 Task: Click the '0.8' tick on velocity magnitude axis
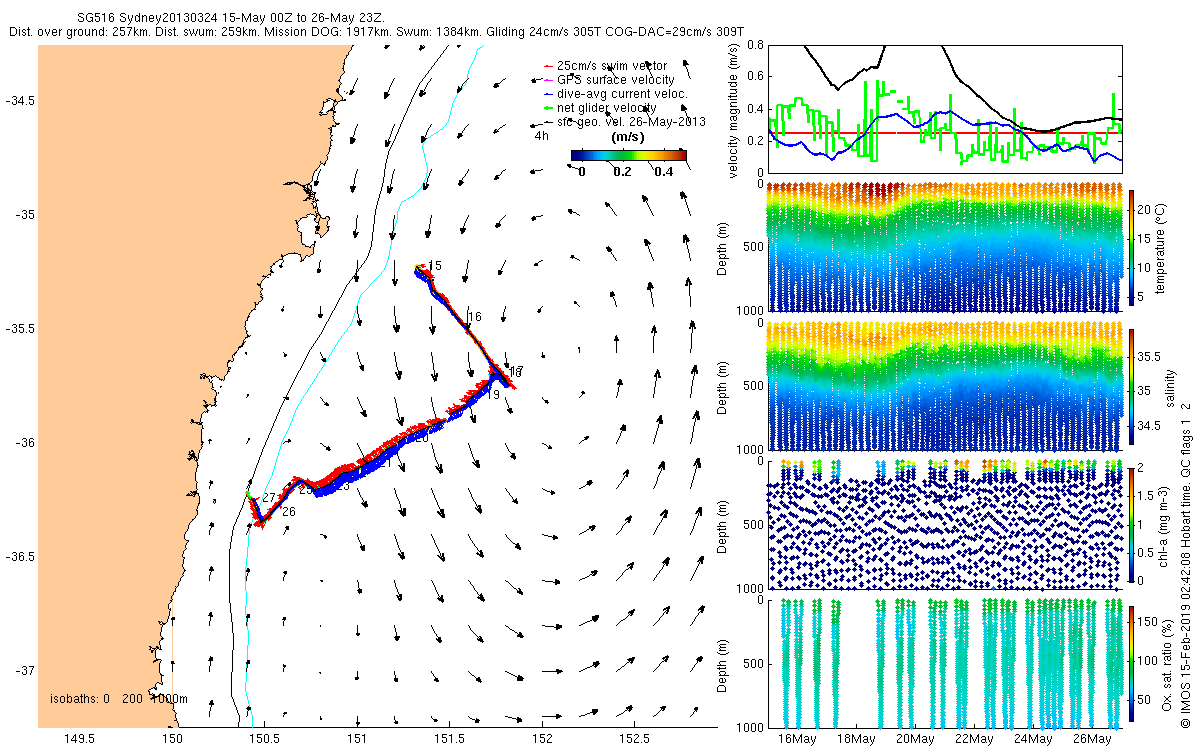755,45
